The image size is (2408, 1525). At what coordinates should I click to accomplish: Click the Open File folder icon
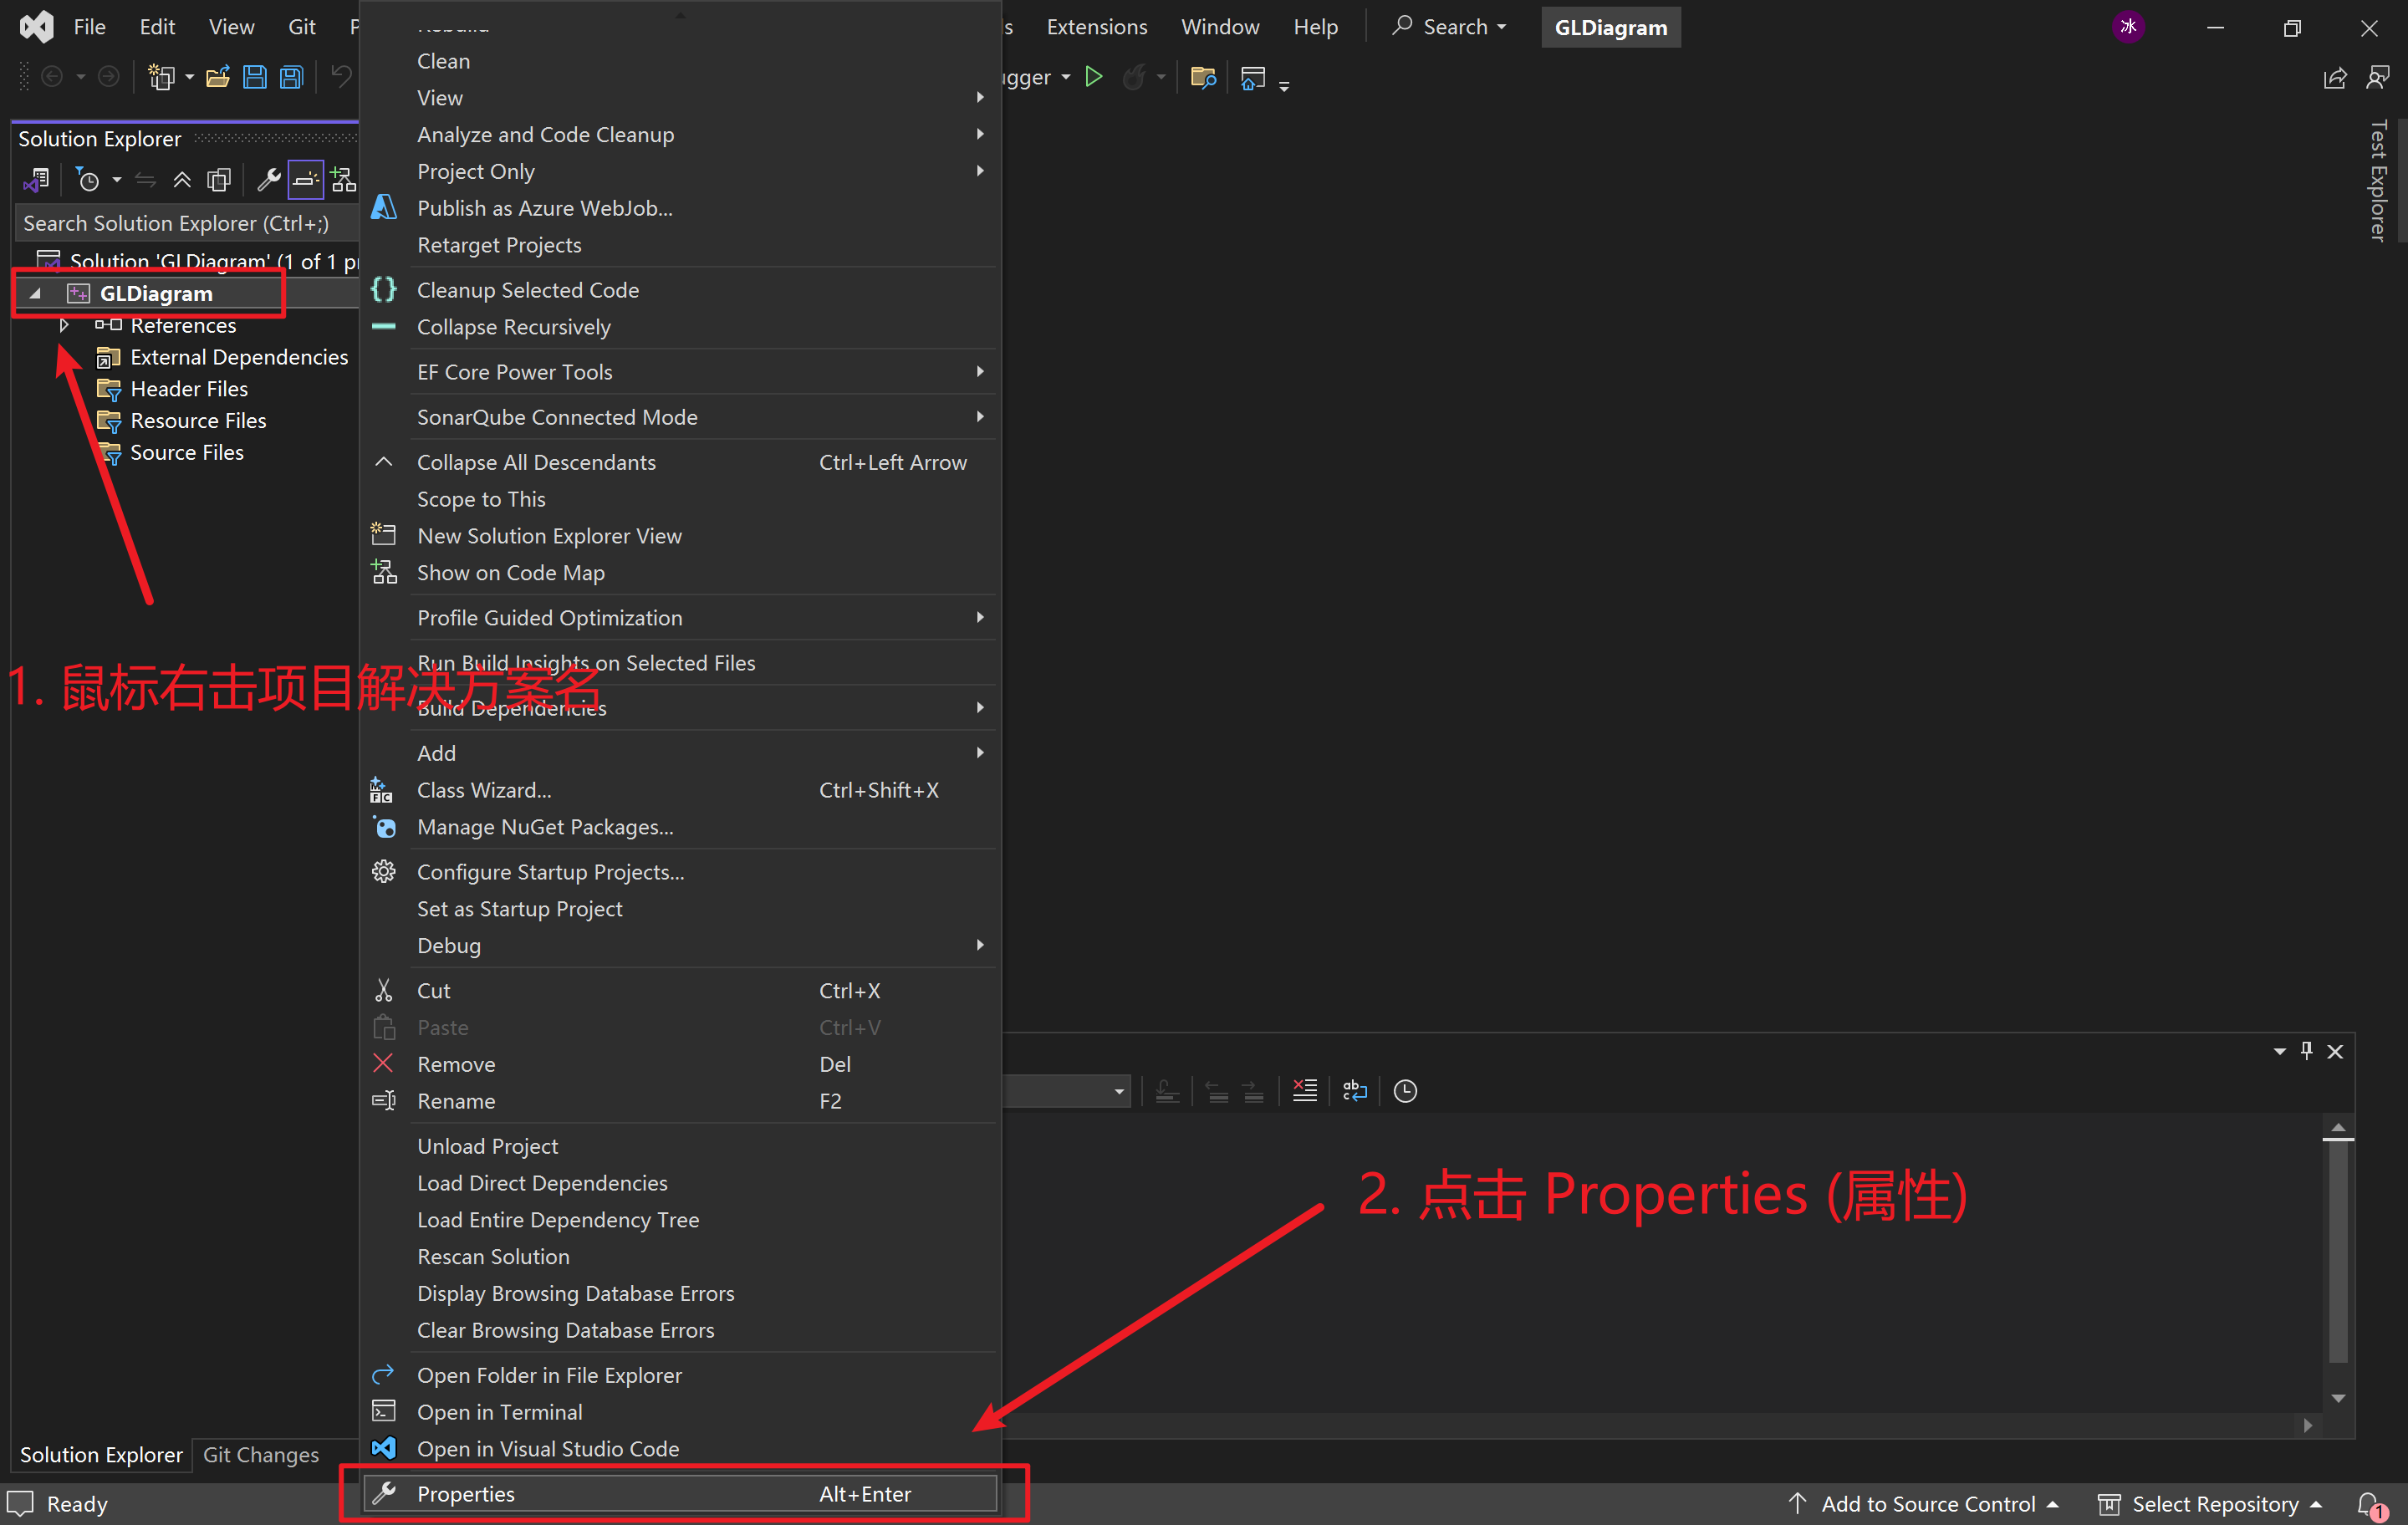pyautogui.click(x=217, y=77)
